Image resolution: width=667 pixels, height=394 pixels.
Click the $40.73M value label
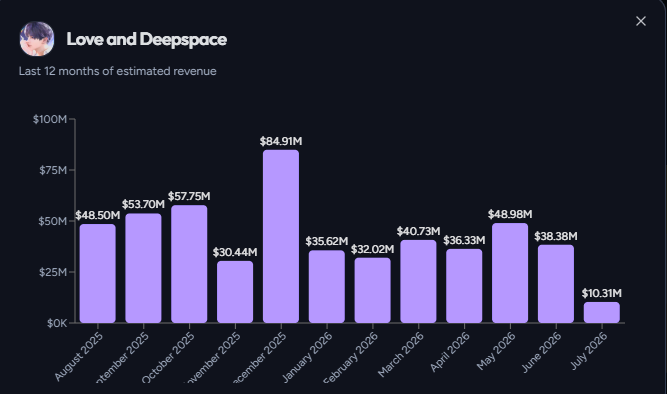click(418, 231)
